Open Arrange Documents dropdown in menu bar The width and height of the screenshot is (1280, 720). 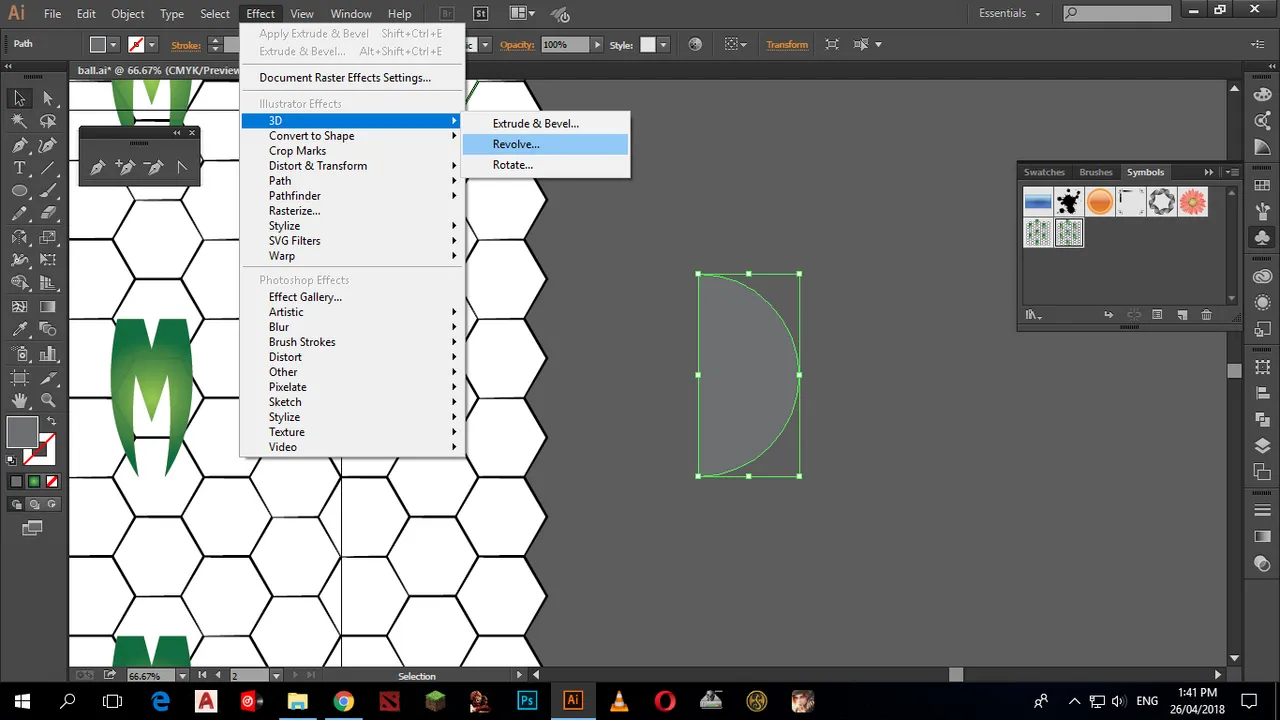(x=521, y=14)
